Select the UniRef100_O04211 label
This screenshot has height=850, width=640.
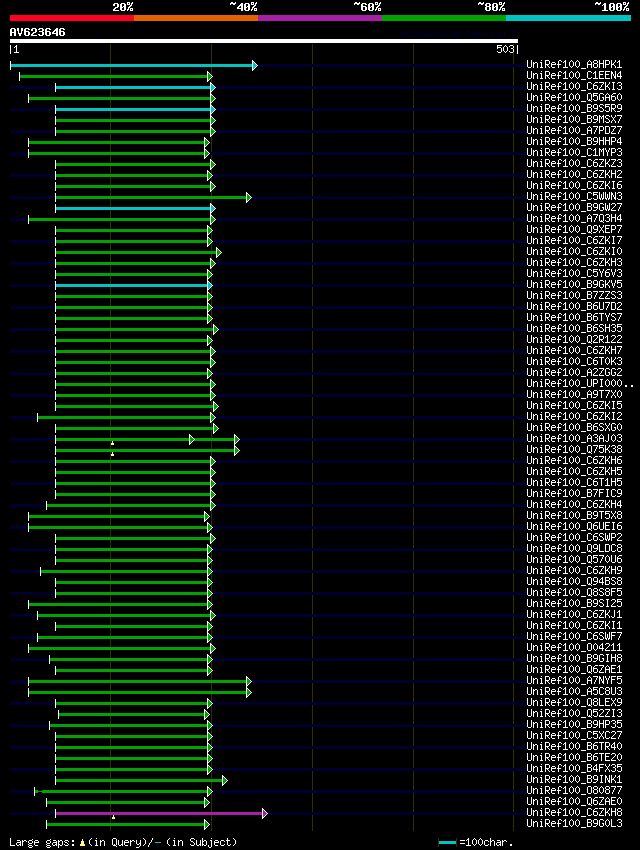(574, 647)
